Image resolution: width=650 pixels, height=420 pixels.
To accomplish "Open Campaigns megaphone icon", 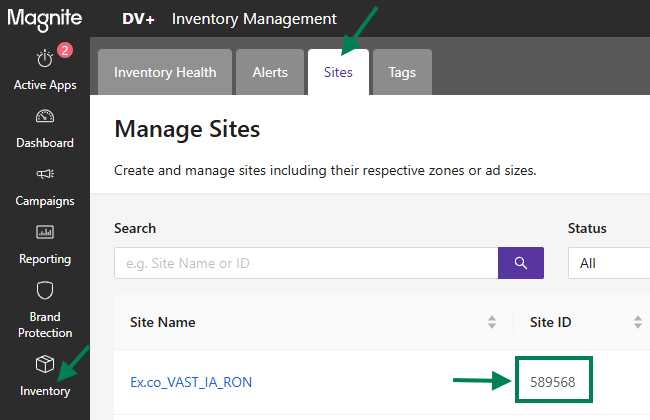I will coord(45,174).
